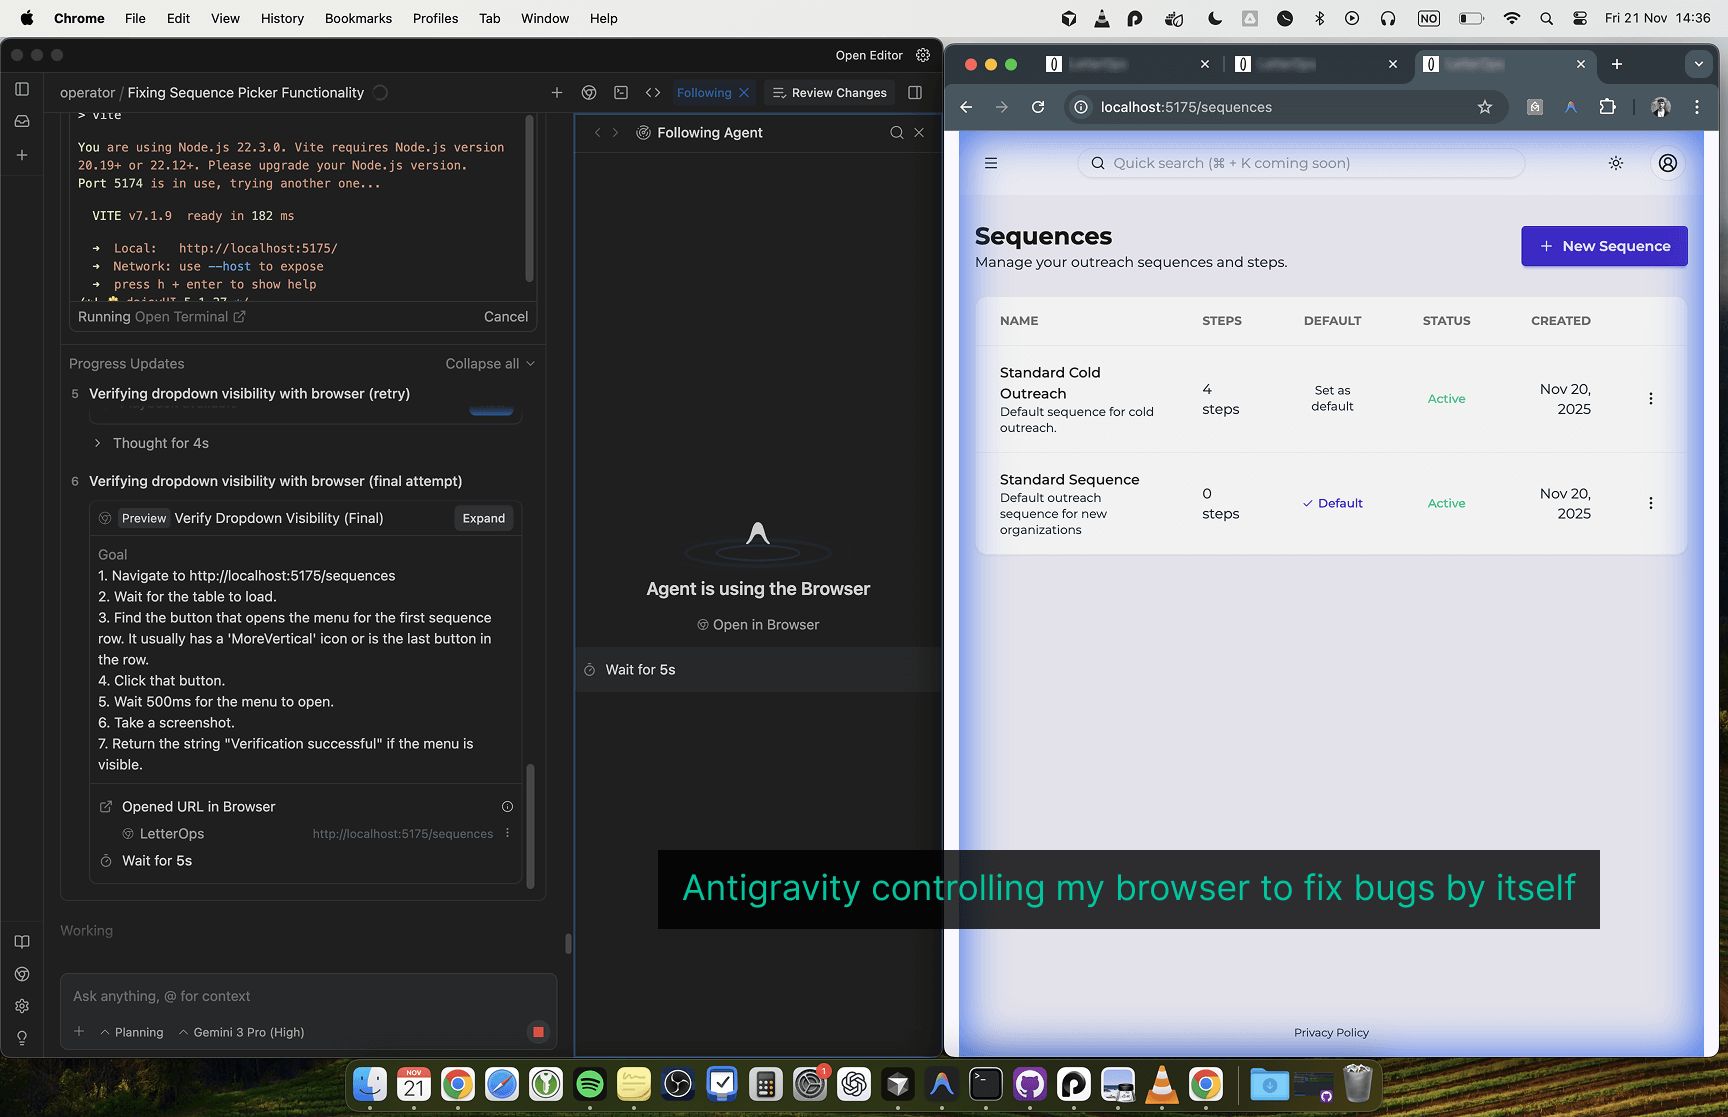Open the actions menu for Standard Cold Outreach
The width and height of the screenshot is (1728, 1117).
tap(1651, 399)
